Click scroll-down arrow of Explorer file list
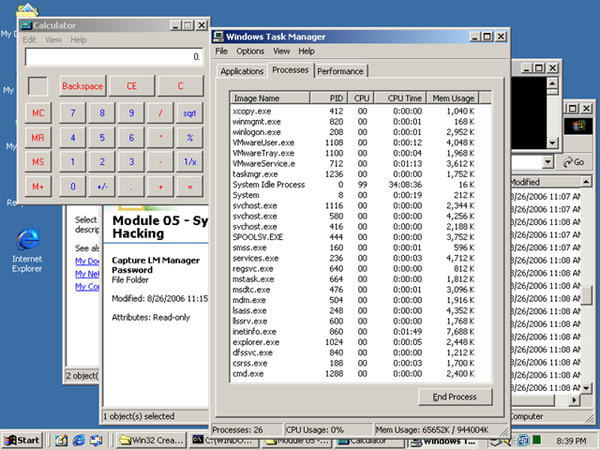 [x=586, y=388]
